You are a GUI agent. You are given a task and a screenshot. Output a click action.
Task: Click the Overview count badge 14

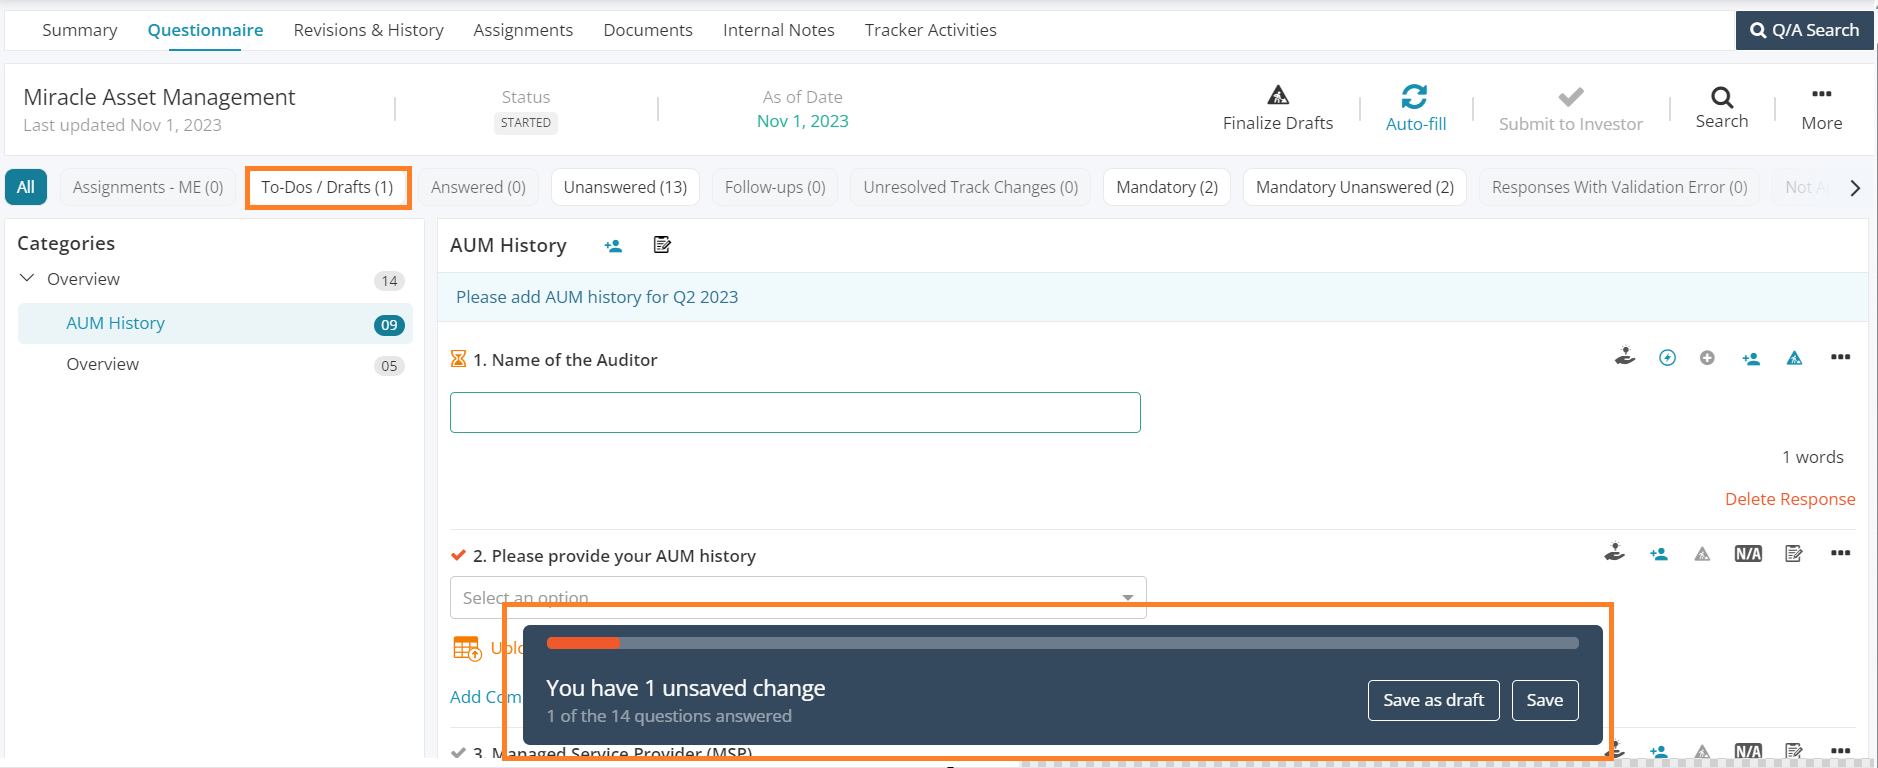[389, 281]
